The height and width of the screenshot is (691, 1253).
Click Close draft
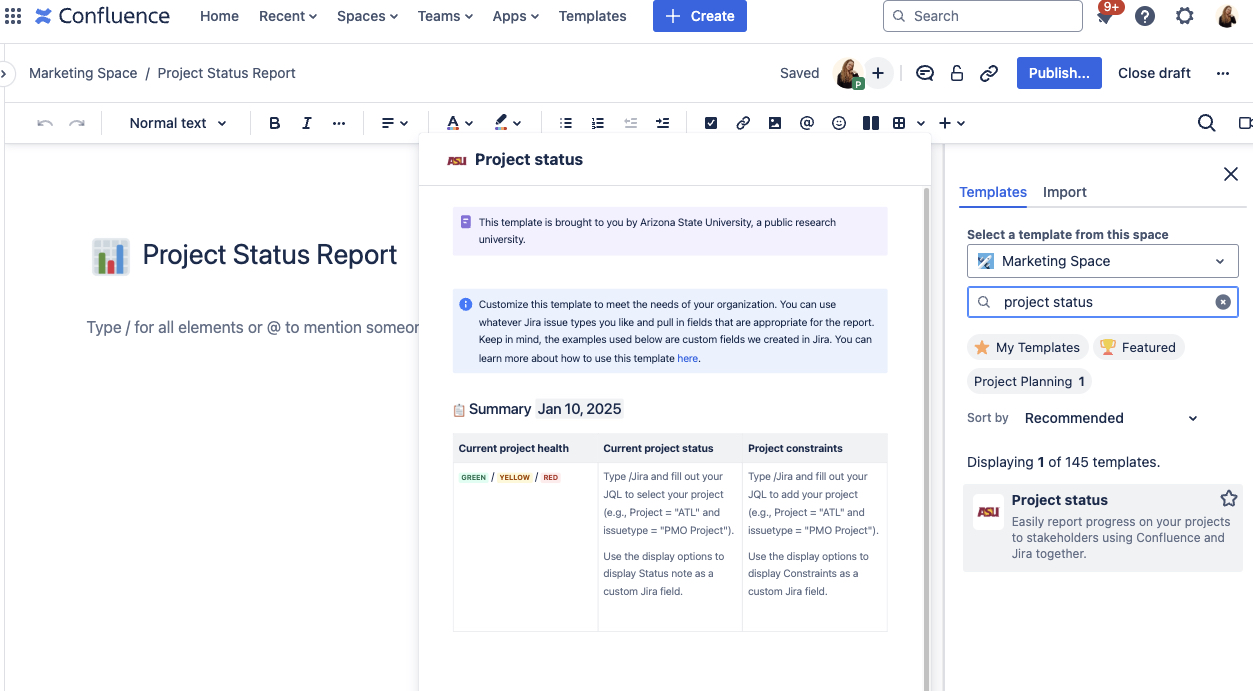click(x=1154, y=73)
